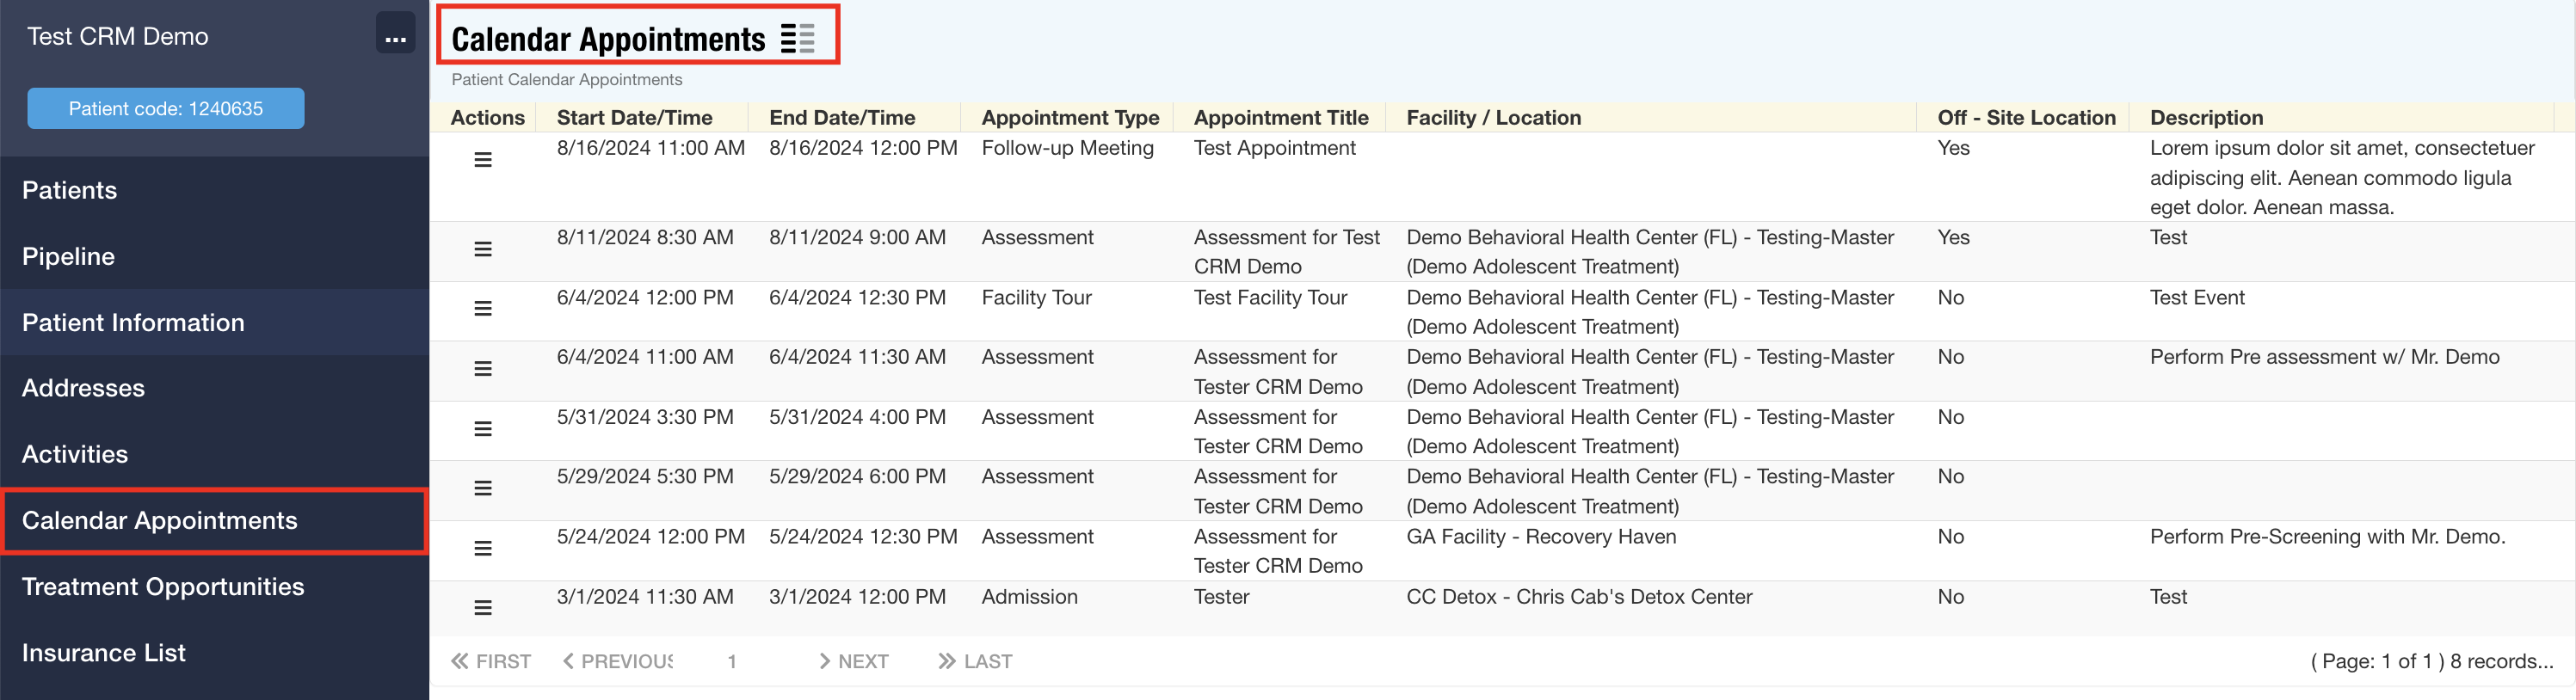Go to Pipeline section
This screenshot has height=700, width=2576.
(x=68, y=256)
